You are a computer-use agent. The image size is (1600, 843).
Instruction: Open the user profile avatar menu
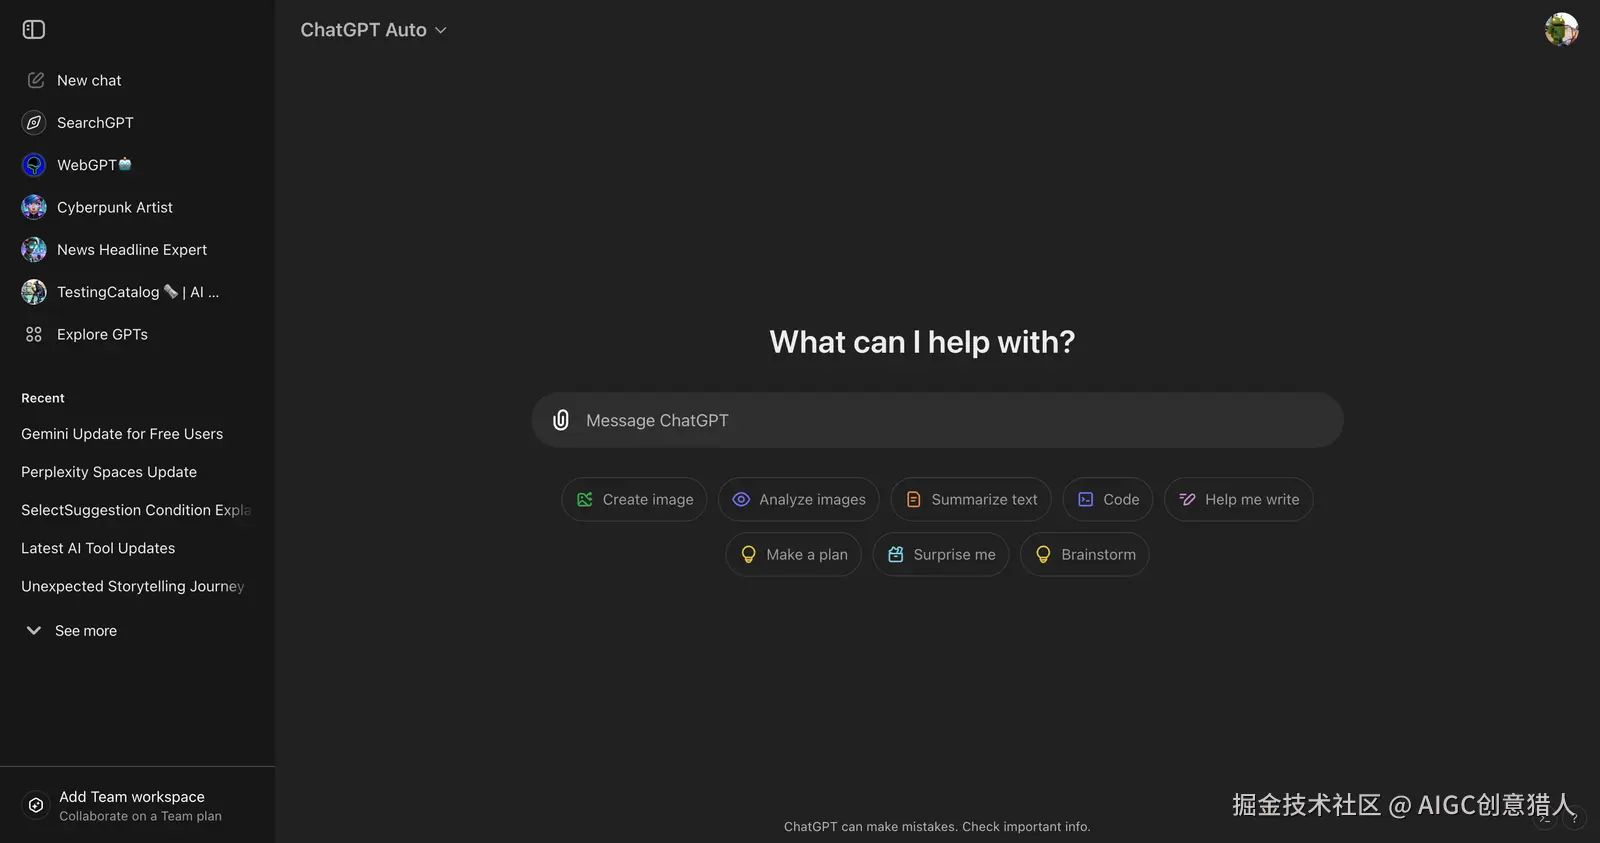click(x=1561, y=30)
